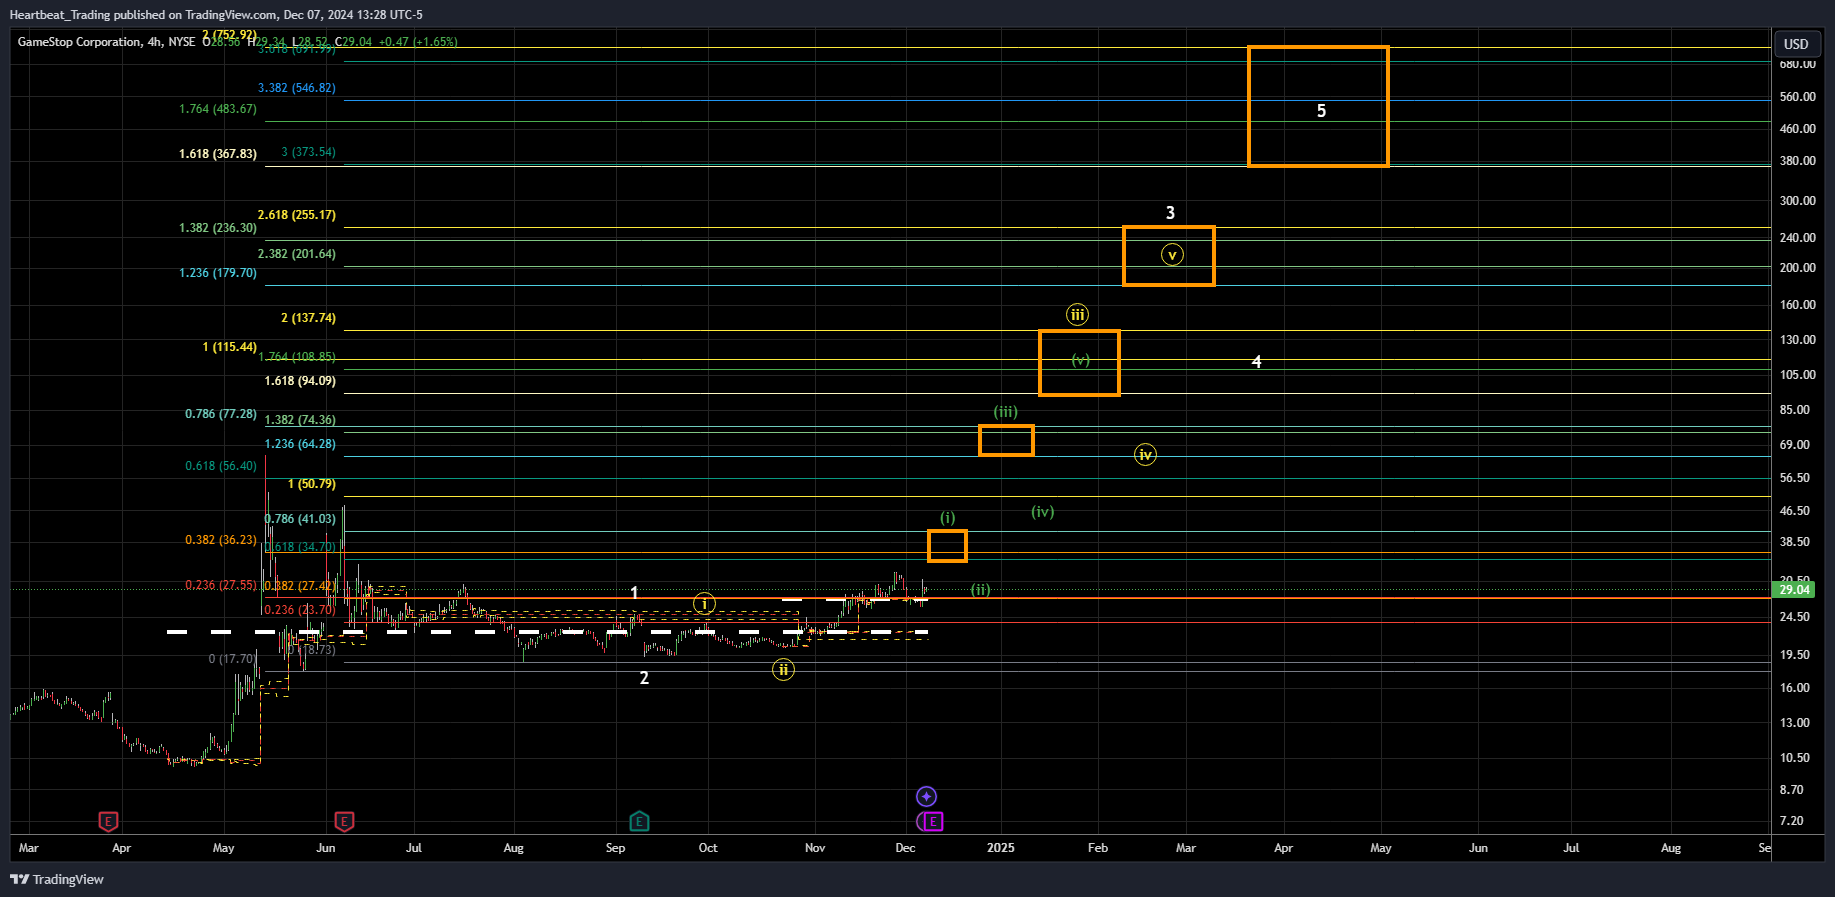The image size is (1835, 897).
Task: Select the Fib label 2 (137.74)
Action: coord(308,318)
